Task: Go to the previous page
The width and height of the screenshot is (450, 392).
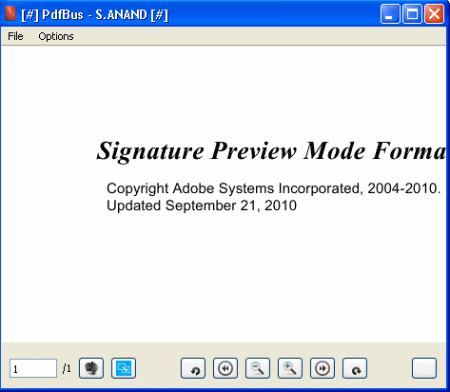Action: pos(225,368)
